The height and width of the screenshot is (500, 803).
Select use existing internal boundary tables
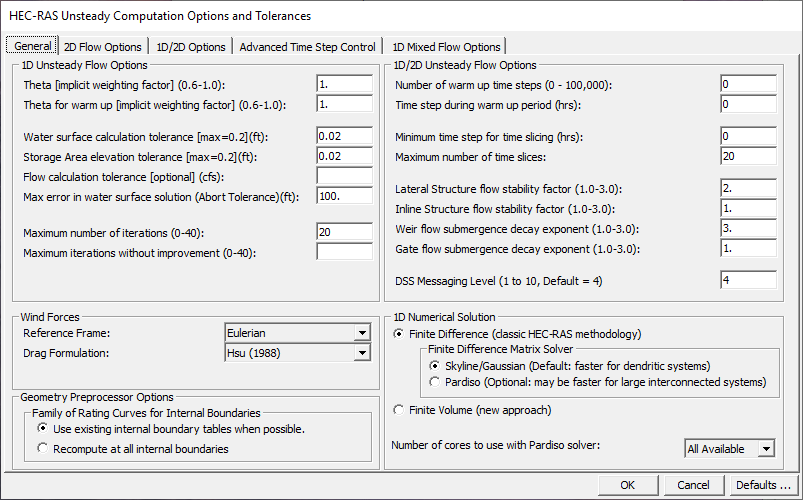(x=171, y=429)
